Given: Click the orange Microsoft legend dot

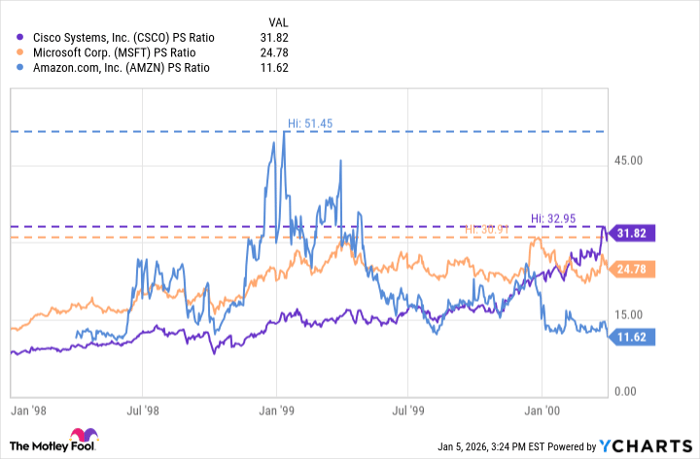Looking at the screenshot, I should [20, 52].
